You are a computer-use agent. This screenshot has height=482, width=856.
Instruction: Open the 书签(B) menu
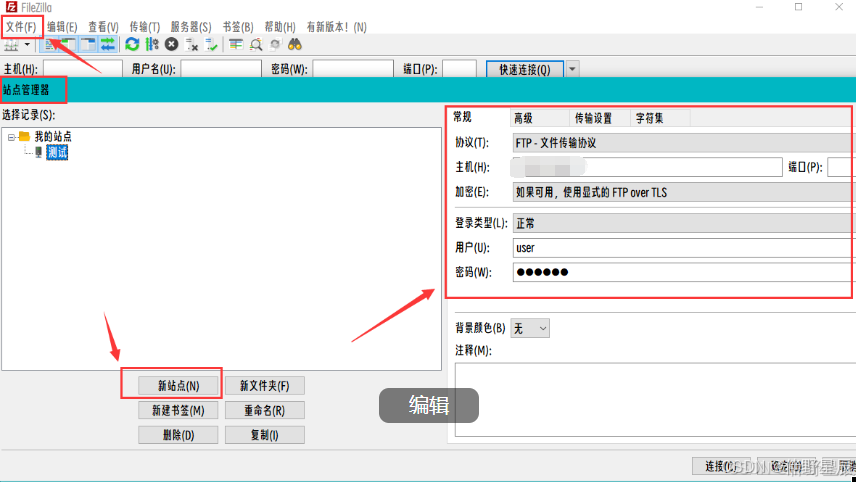pyautogui.click(x=238, y=27)
